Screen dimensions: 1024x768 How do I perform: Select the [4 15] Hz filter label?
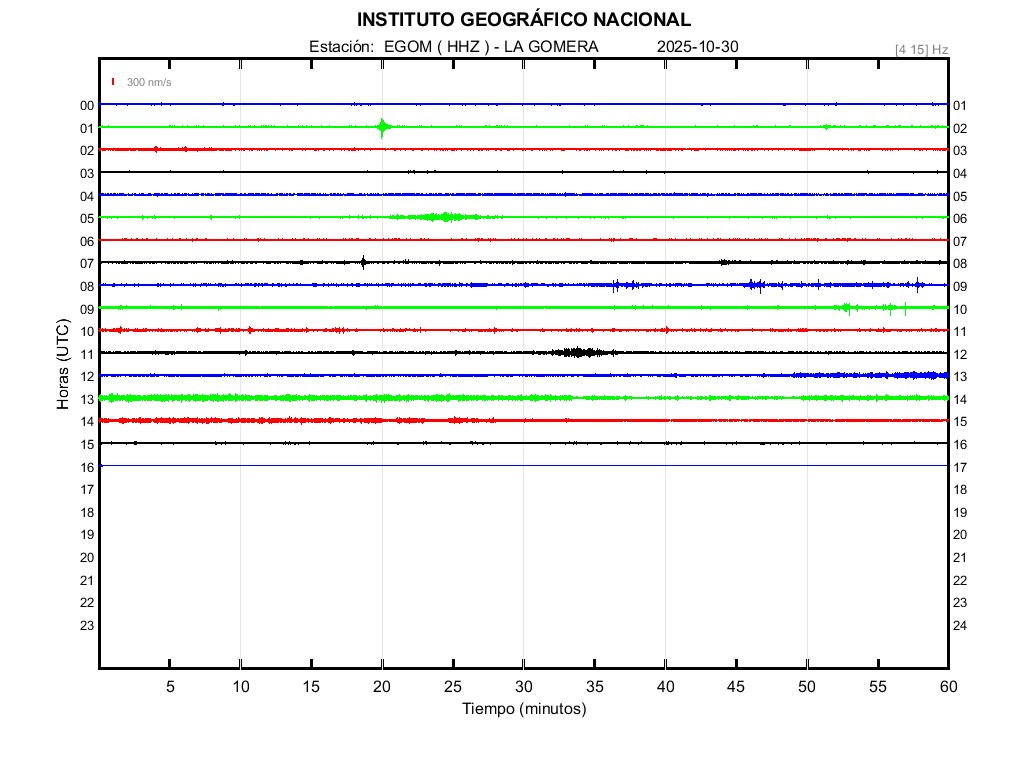[921, 49]
